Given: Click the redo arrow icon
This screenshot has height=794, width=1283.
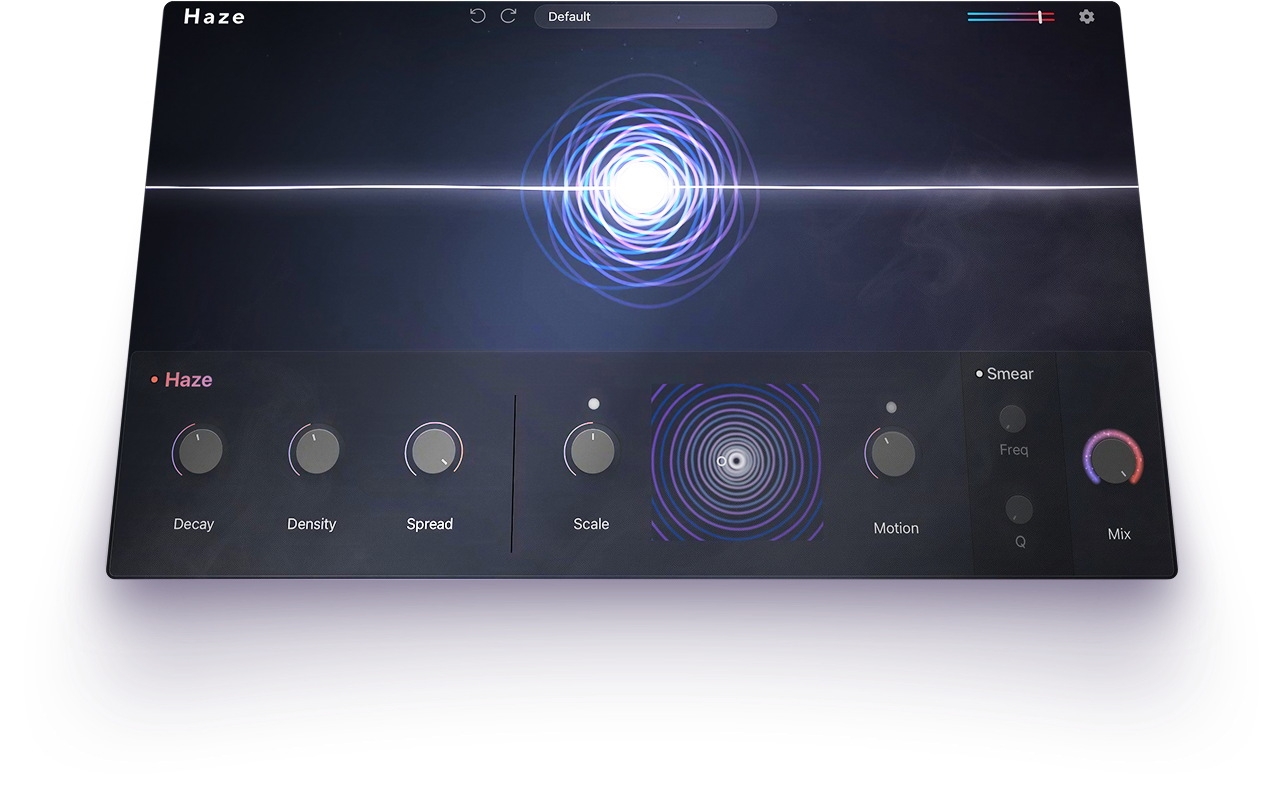Looking at the screenshot, I should [508, 16].
